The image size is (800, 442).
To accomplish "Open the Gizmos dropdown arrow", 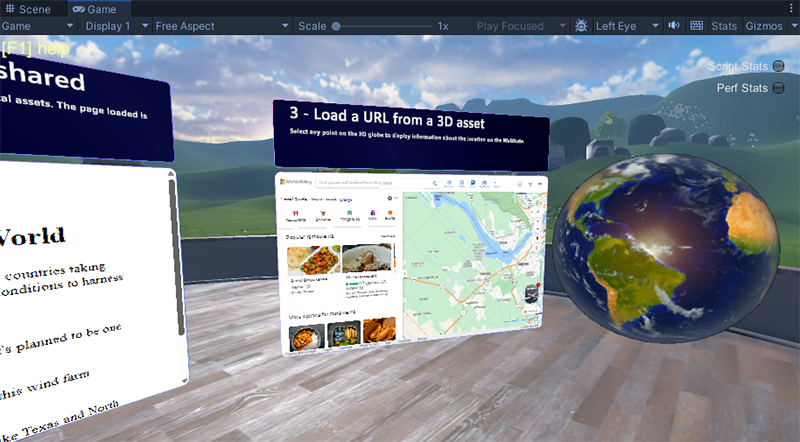I will [793, 26].
